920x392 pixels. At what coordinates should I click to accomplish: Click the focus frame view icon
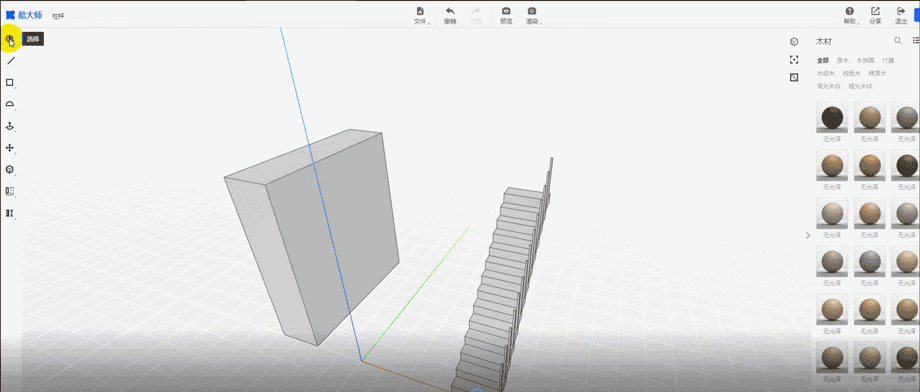pyautogui.click(x=794, y=60)
